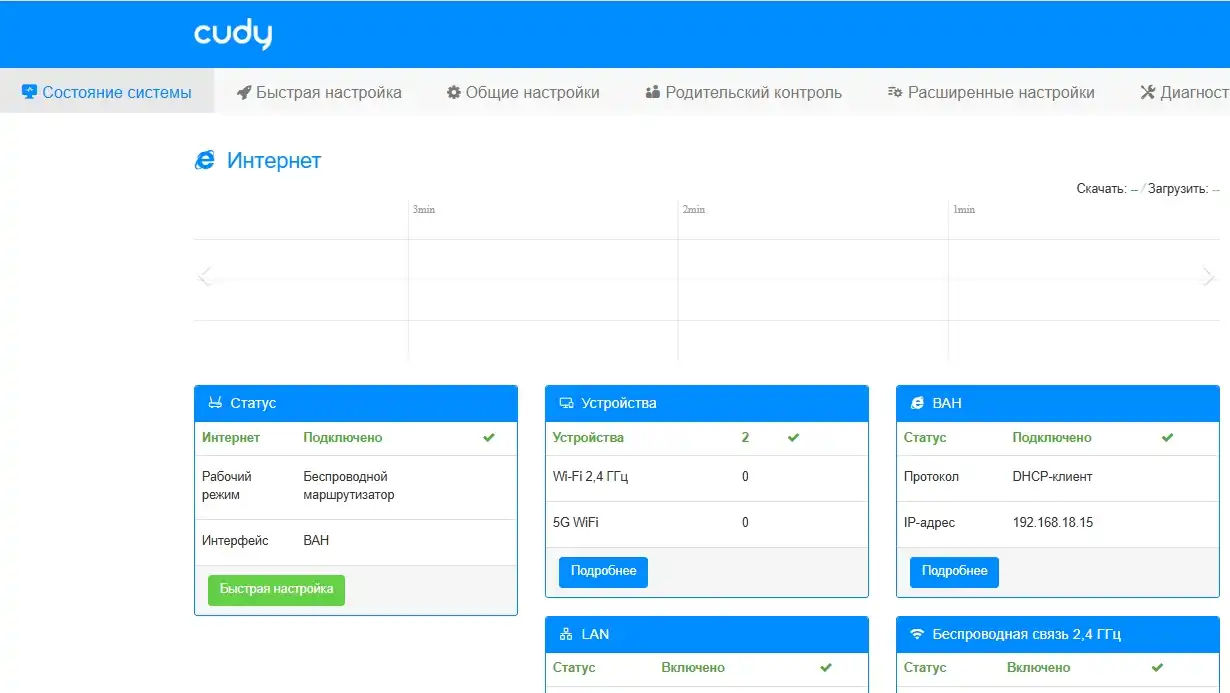The width and height of the screenshot is (1230, 693).
Task: Open Общие настройки tab
Action: pyautogui.click(x=523, y=92)
